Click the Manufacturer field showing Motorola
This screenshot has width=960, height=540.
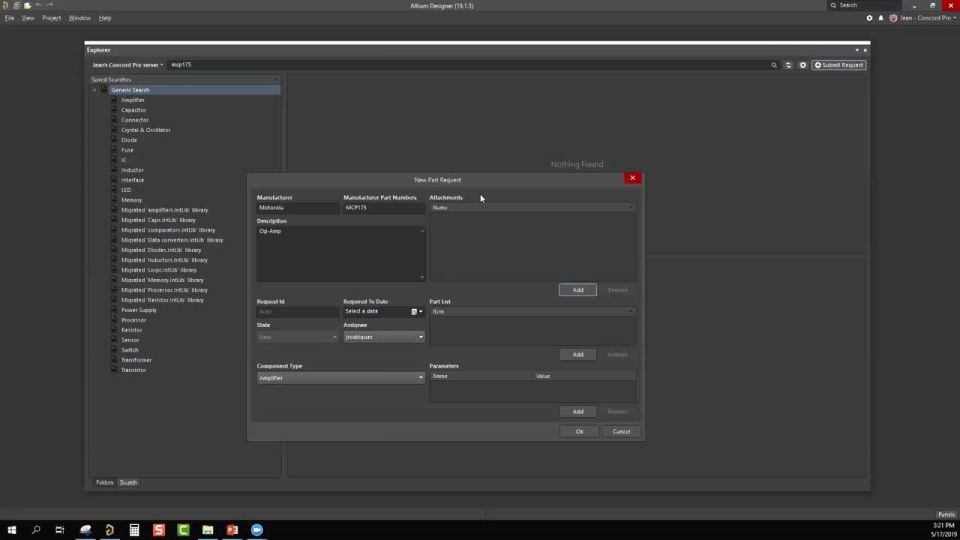[298, 208]
